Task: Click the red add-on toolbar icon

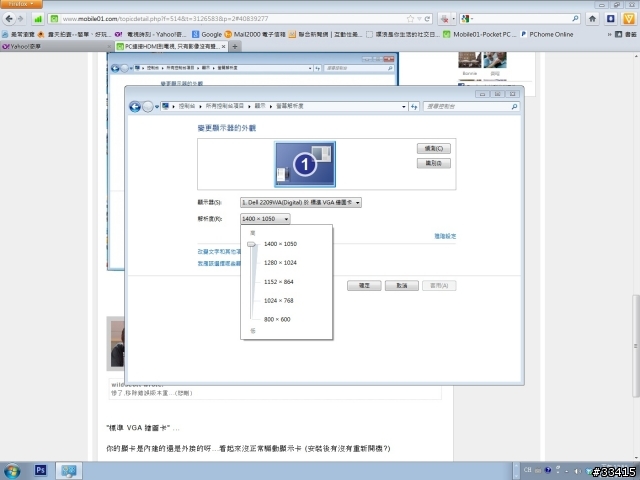Action: (x=444, y=19)
